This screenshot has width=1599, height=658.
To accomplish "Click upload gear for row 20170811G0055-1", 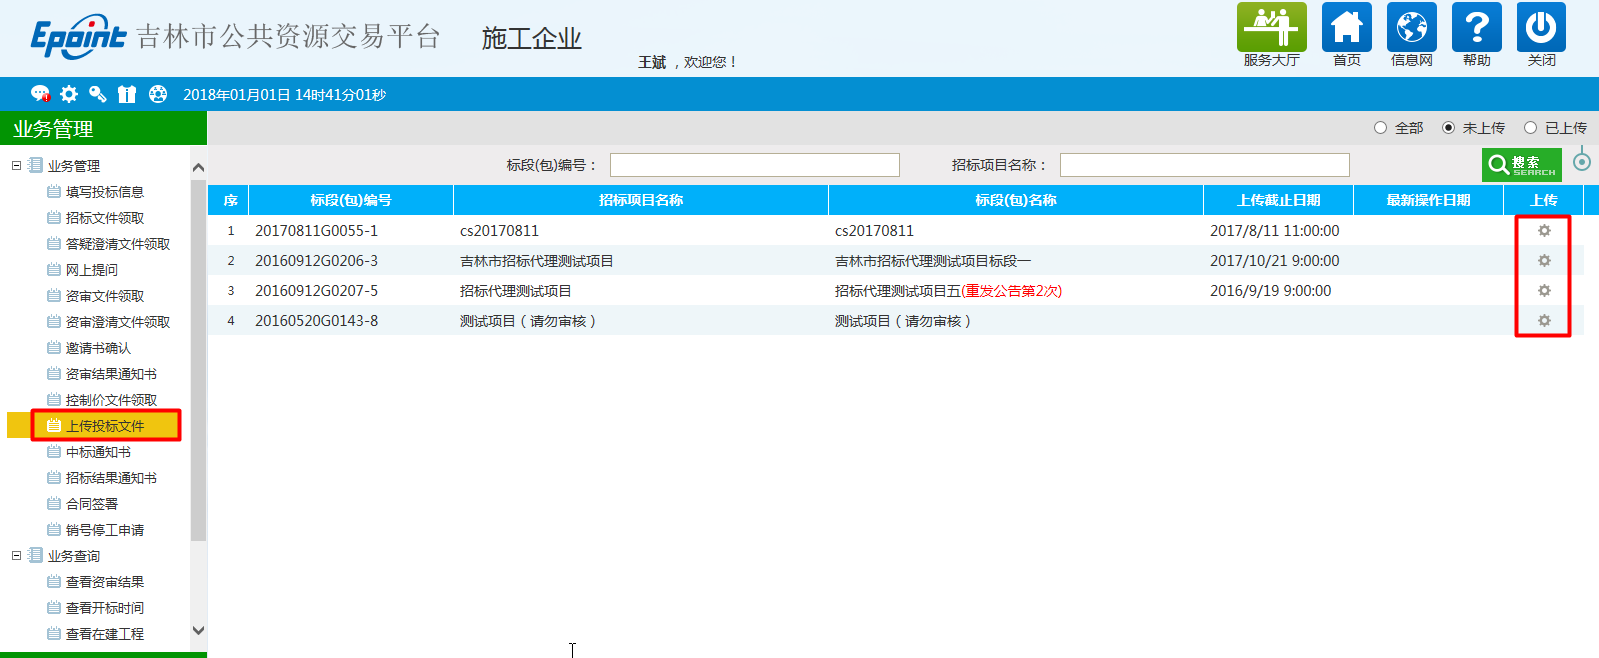I will [1544, 230].
